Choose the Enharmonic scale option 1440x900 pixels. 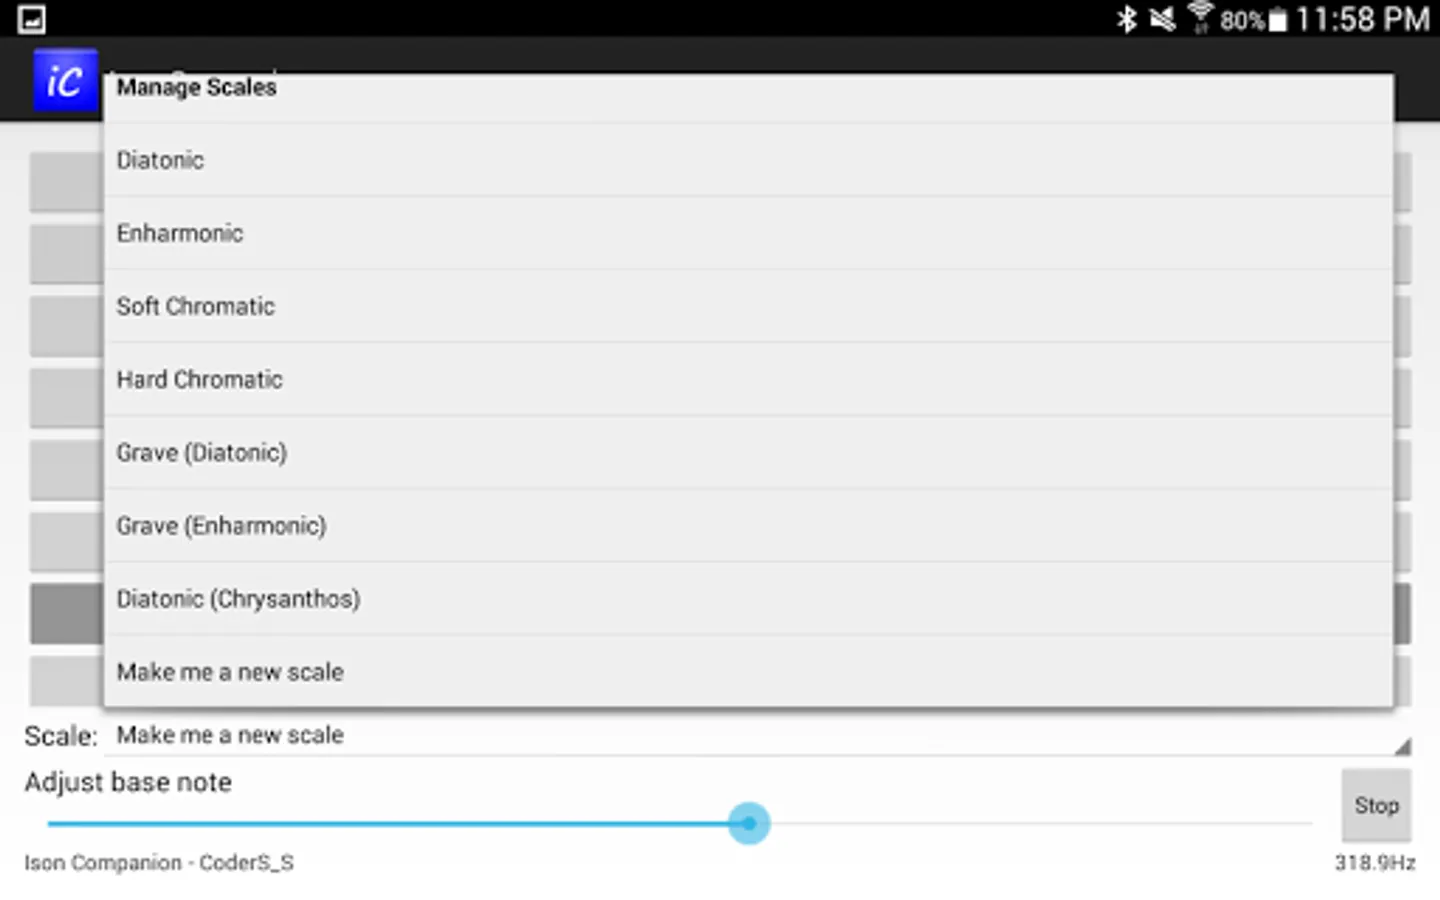[748, 233]
